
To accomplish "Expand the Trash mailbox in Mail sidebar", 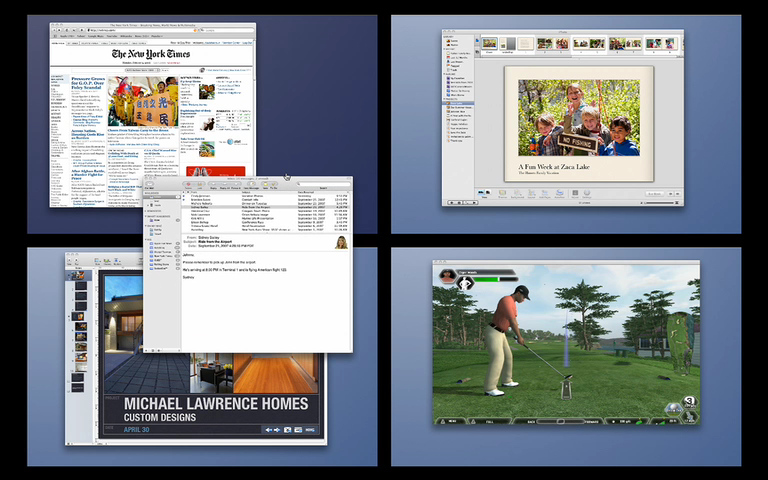I will 148,205.
